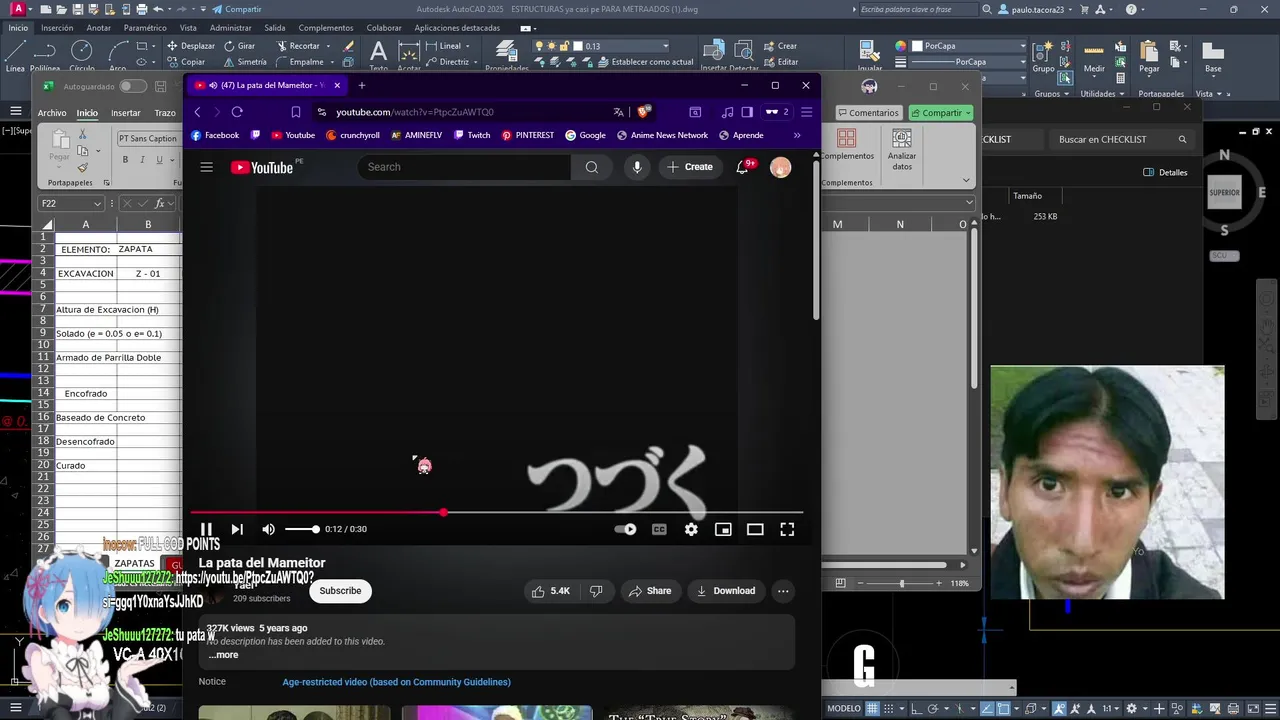
Task: Toggle YouTube autoplay switch
Action: (x=625, y=529)
